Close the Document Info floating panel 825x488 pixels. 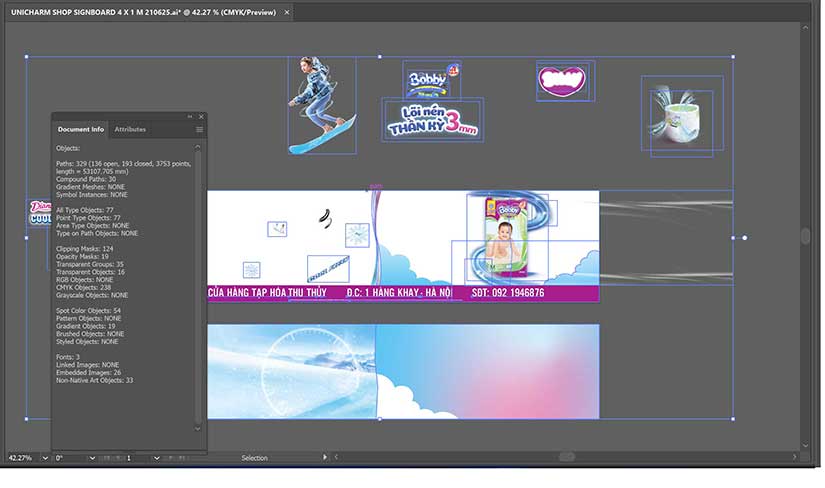pos(201,116)
